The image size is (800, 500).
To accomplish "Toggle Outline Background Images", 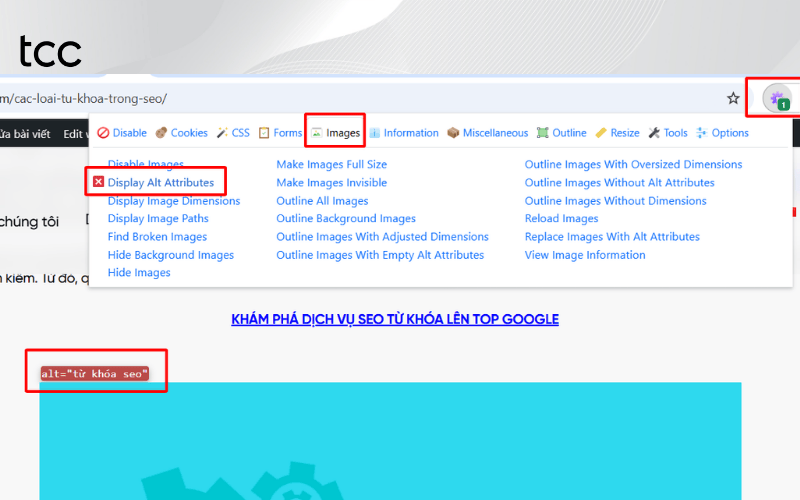I will (x=346, y=218).
